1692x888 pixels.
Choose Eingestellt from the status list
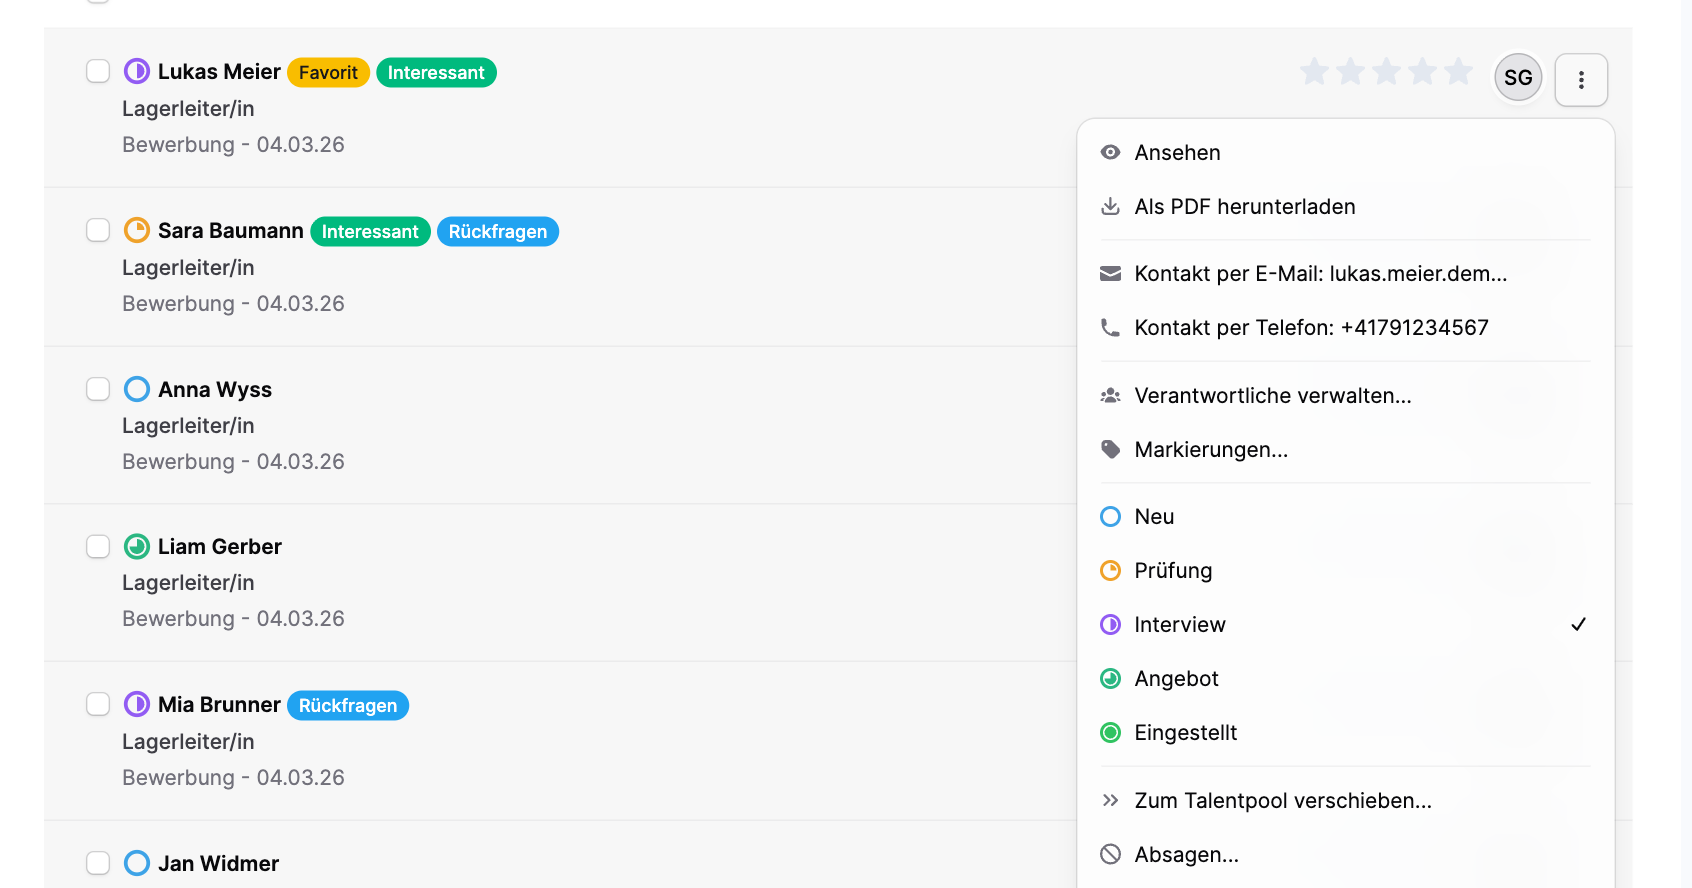[x=1185, y=733]
